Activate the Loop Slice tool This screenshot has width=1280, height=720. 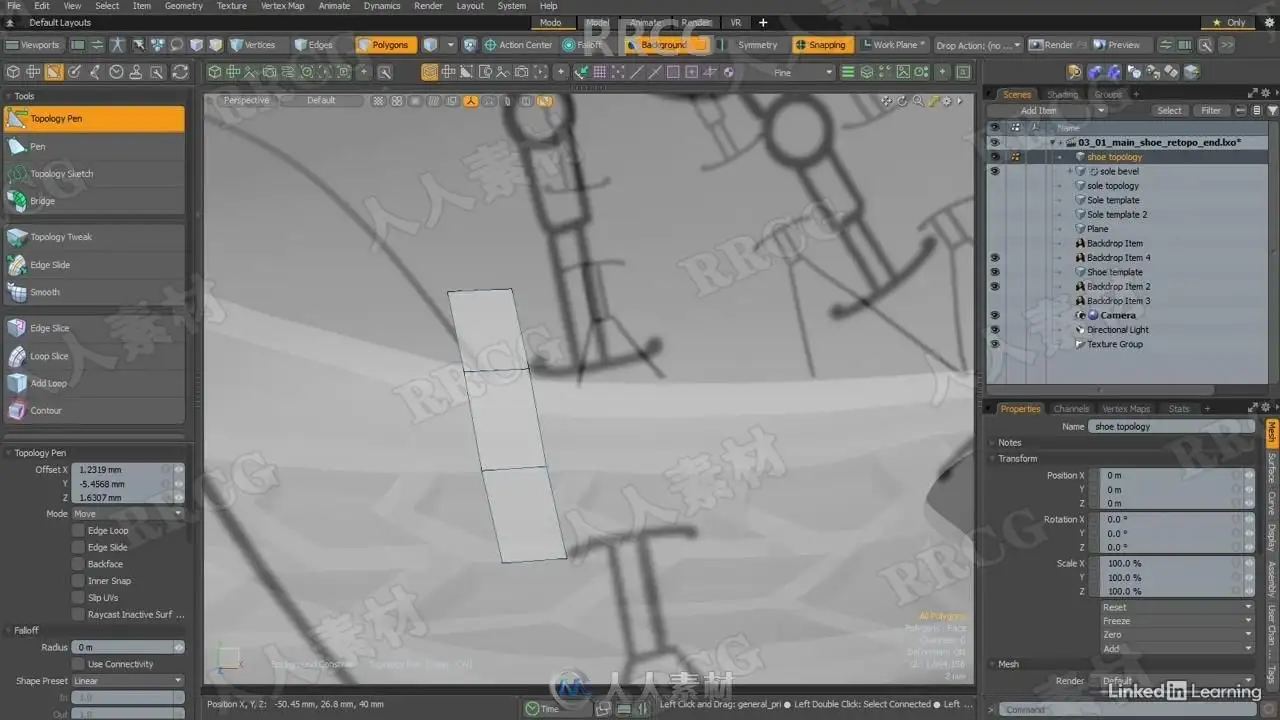coord(94,356)
